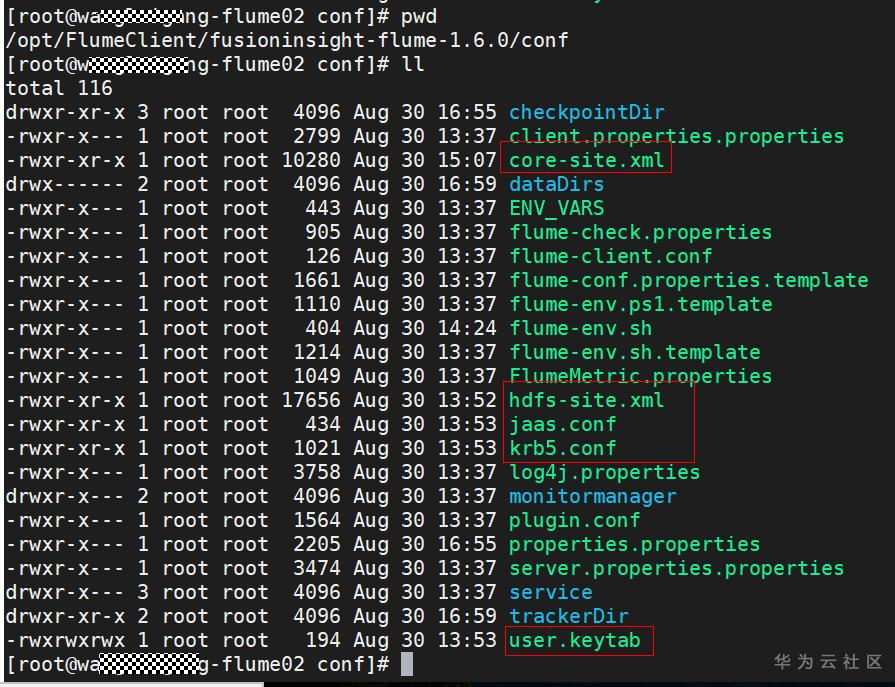Click the pwd output path line
The height and width of the screenshot is (687, 895).
(x=287, y=40)
